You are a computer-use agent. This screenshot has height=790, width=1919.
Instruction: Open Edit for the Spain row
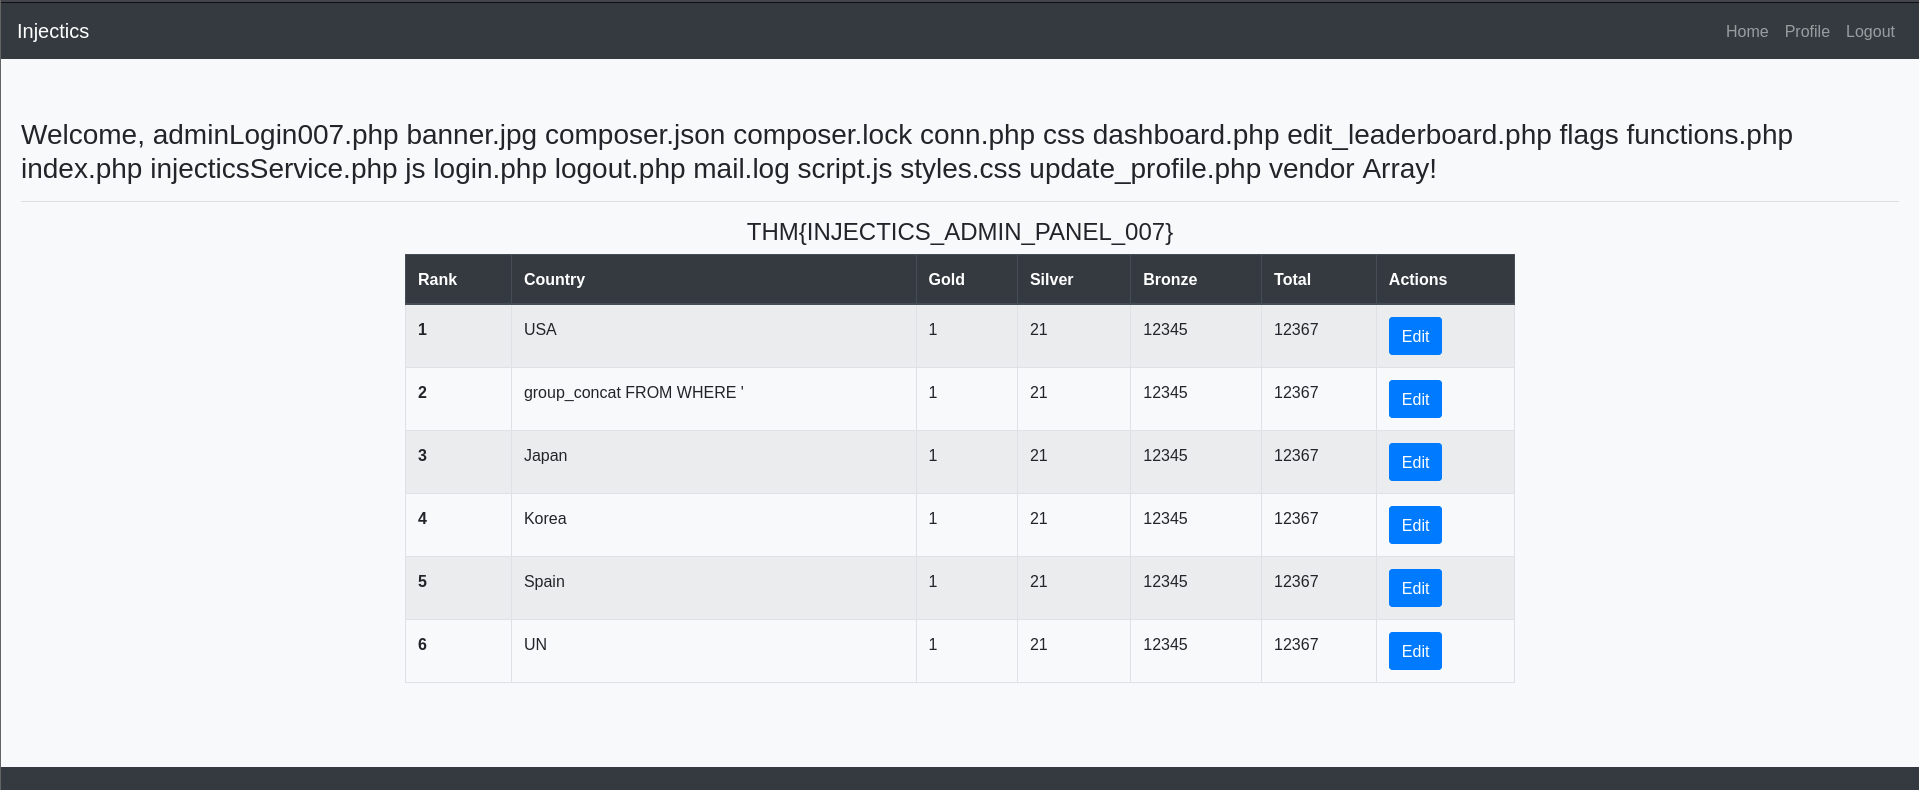1414,588
